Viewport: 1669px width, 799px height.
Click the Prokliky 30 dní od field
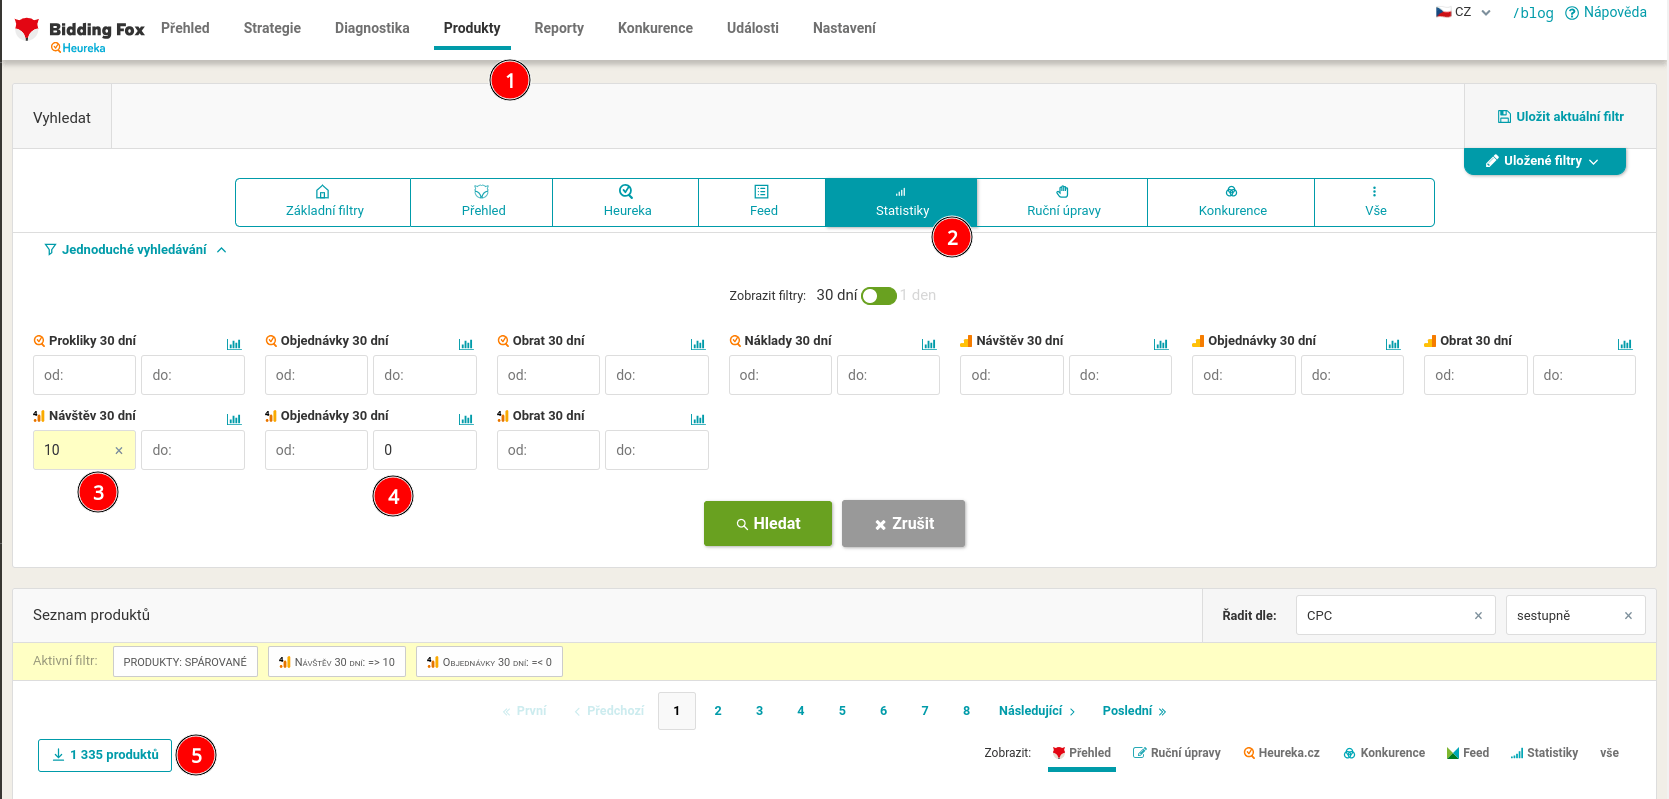84,375
